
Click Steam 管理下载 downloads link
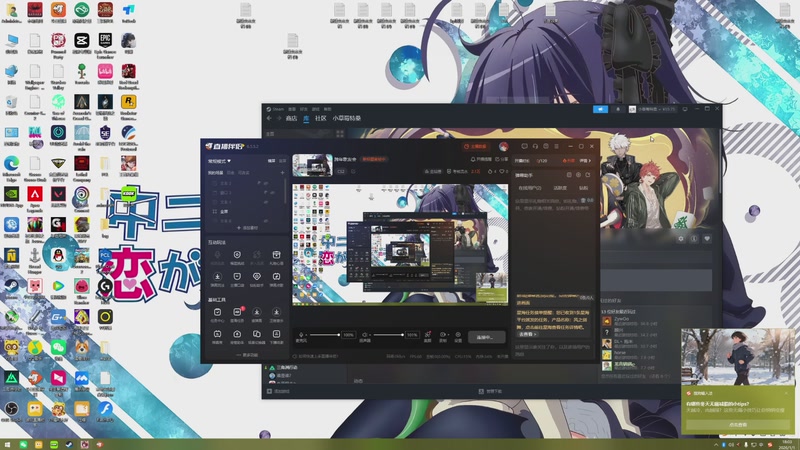(490, 391)
